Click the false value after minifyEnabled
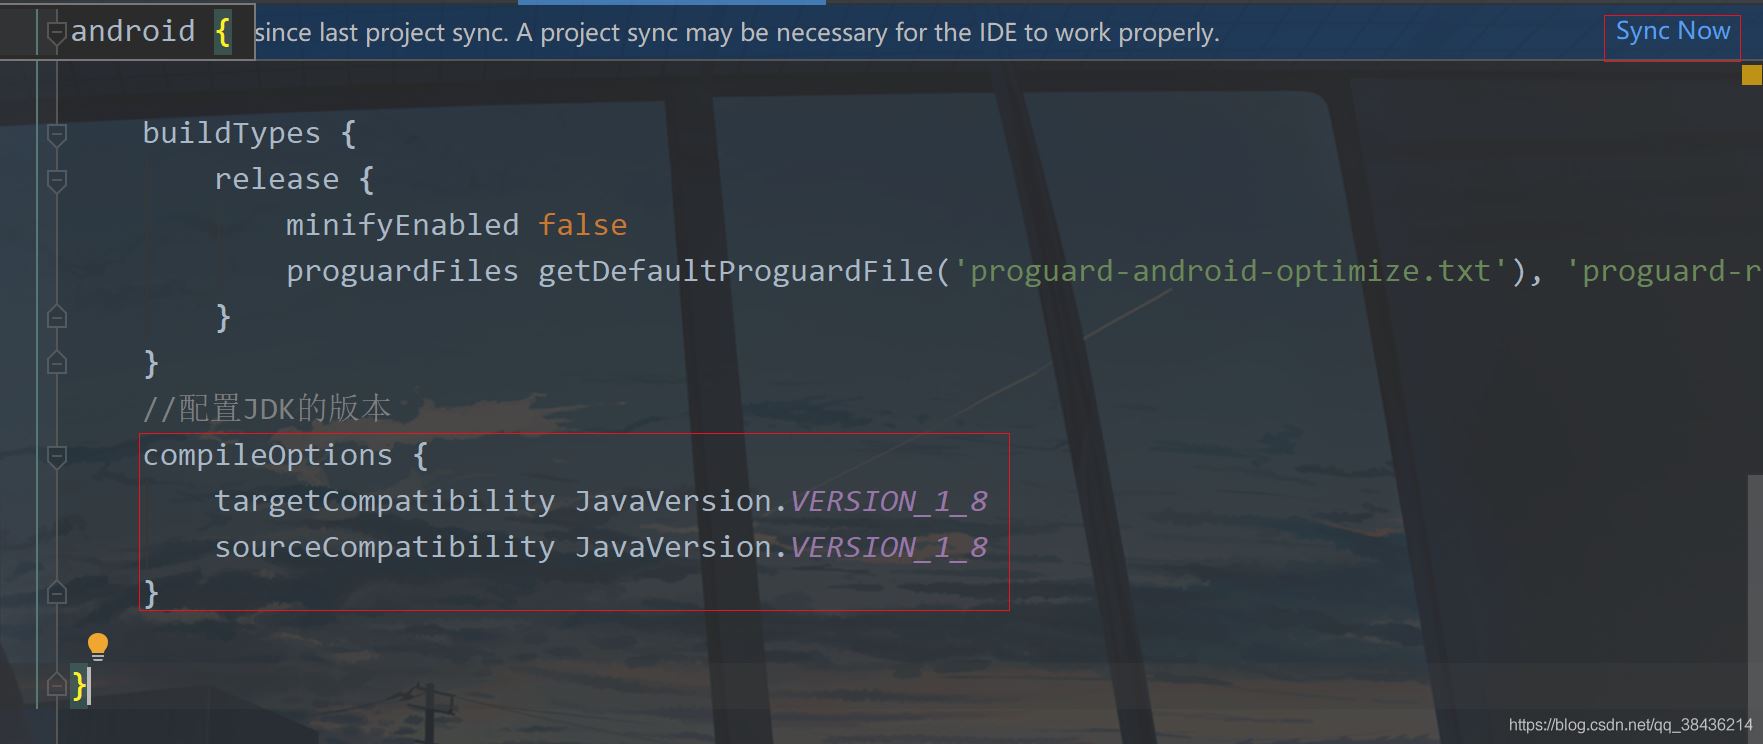This screenshot has width=1763, height=744. click(582, 225)
